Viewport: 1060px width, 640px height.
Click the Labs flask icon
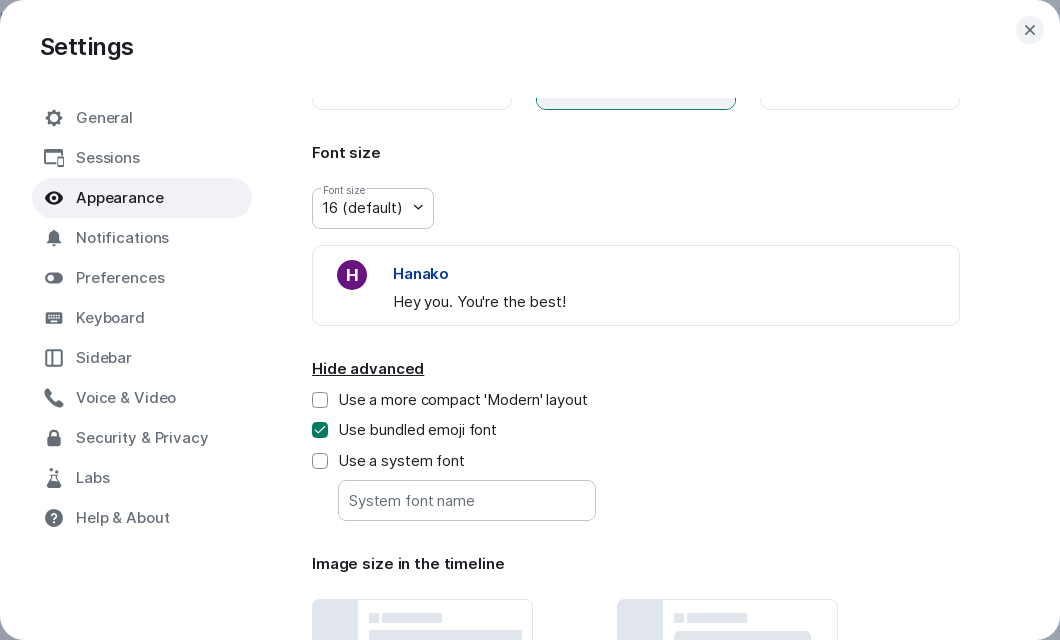click(54, 478)
